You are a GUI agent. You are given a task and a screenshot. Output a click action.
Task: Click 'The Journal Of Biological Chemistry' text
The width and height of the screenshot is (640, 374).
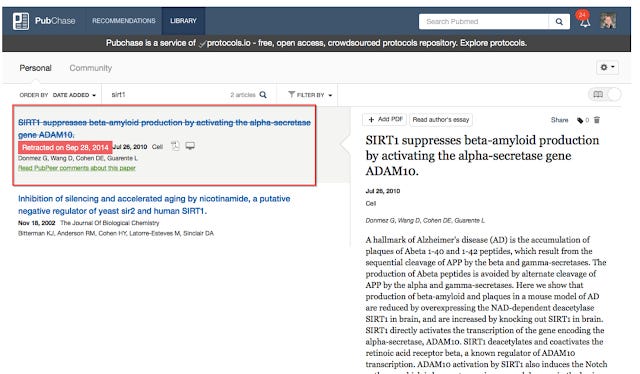(110, 223)
